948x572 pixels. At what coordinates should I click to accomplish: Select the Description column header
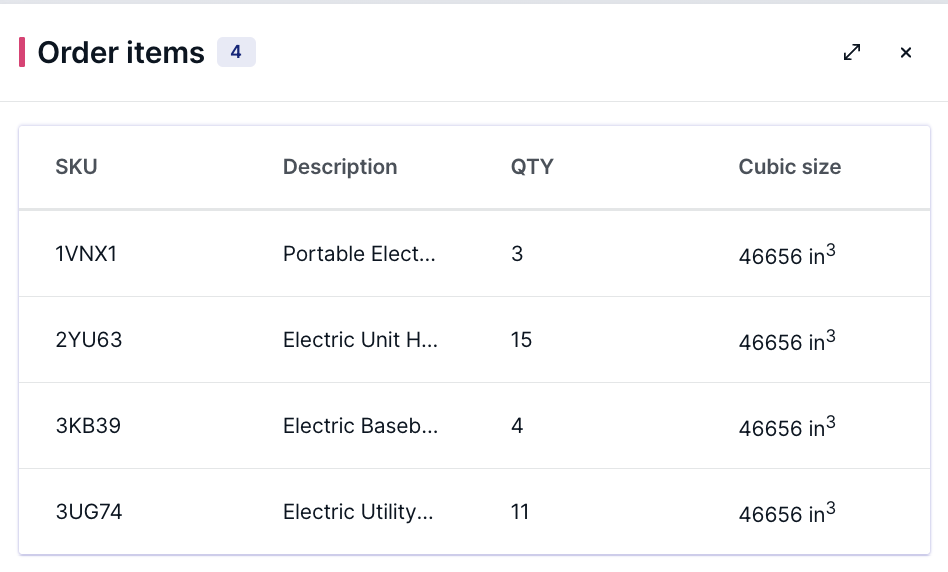(340, 167)
